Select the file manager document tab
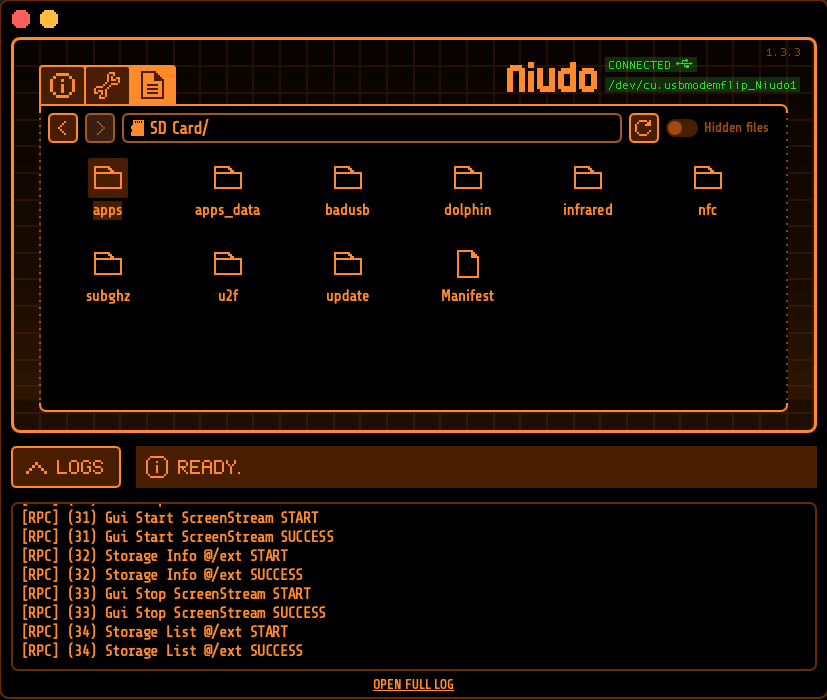 (152, 85)
